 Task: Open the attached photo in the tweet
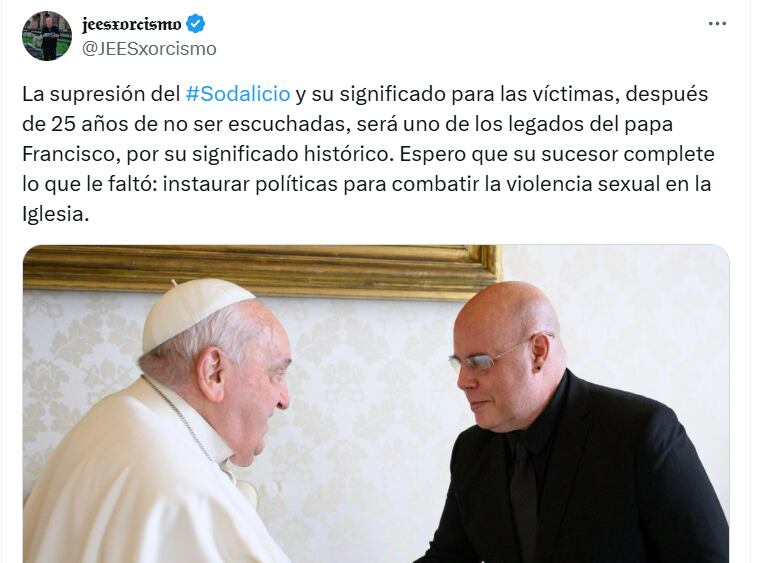pos(376,404)
